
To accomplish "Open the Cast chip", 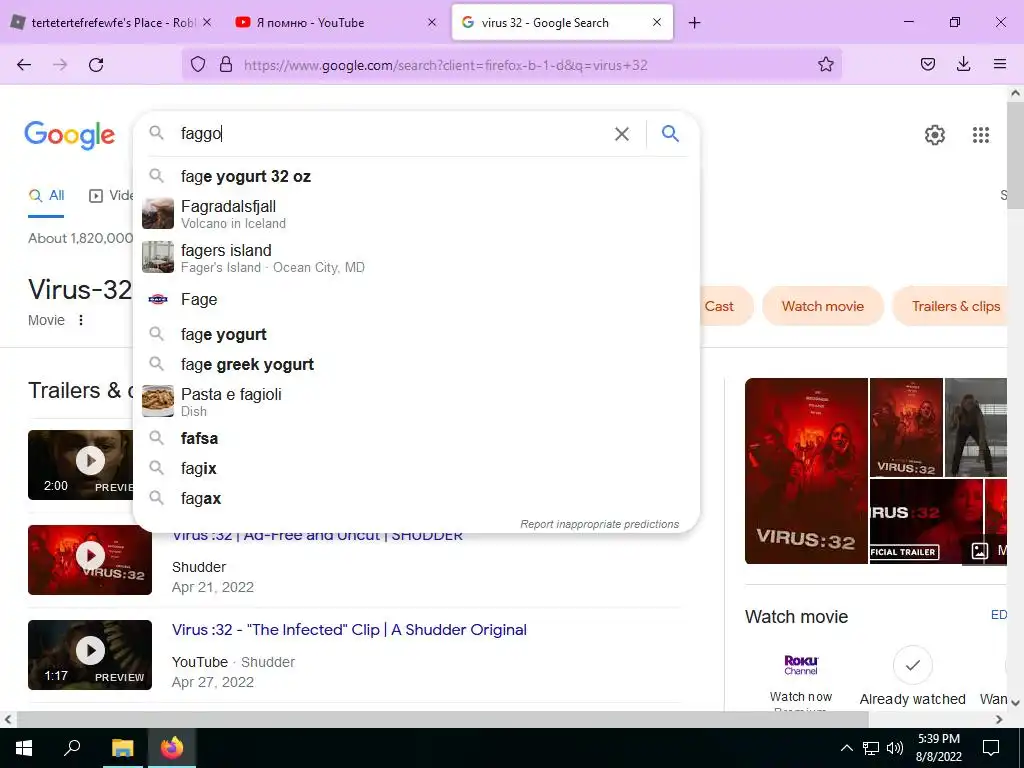I will point(724,306).
